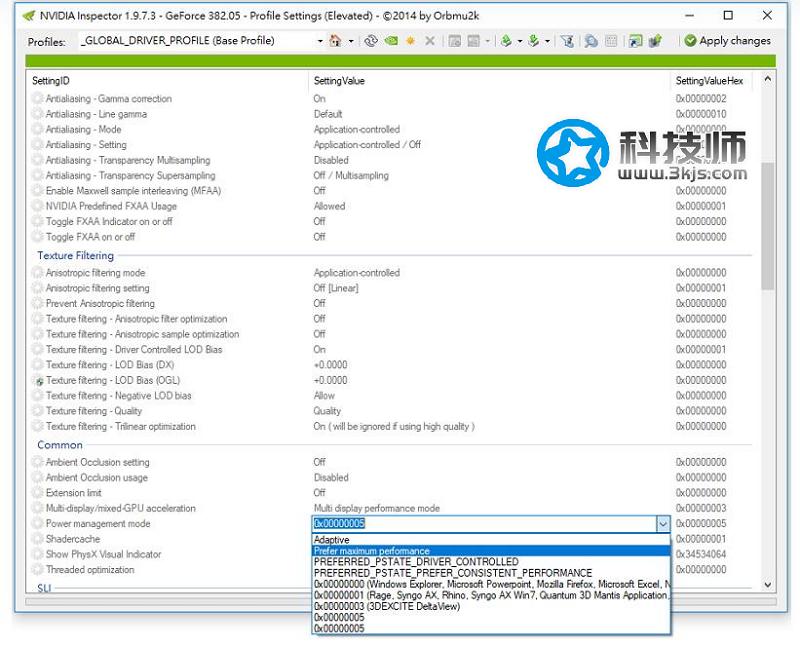Select the Antialiasing - Transparency Supersampling row
The height and width of the screenshot is (647, 800).
390,176
